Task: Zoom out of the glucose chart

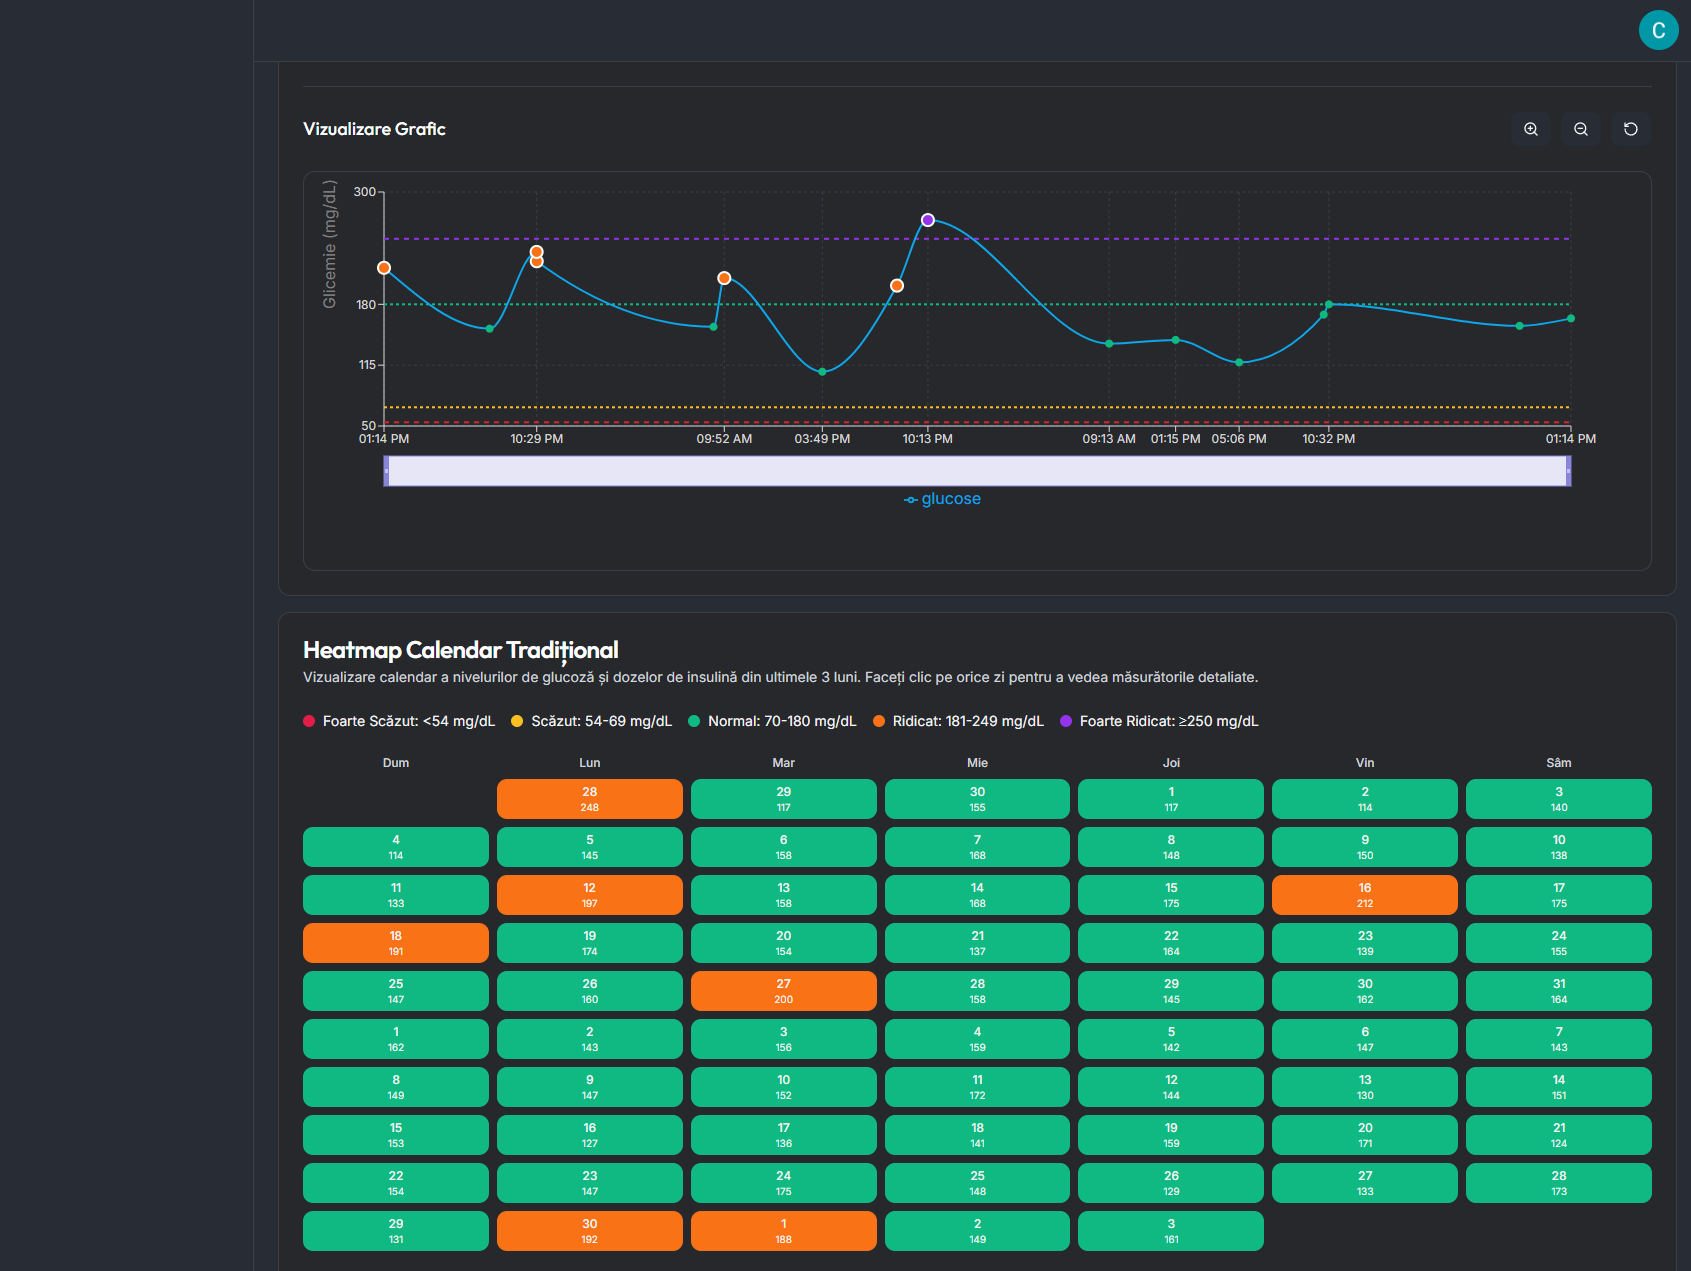Action: 1580,129
